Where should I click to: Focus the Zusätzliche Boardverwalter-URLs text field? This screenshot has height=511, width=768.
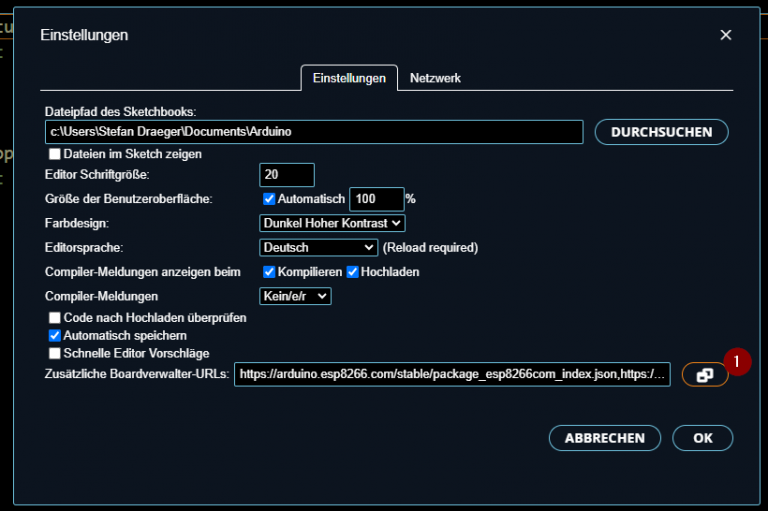(x=452, y=375)
